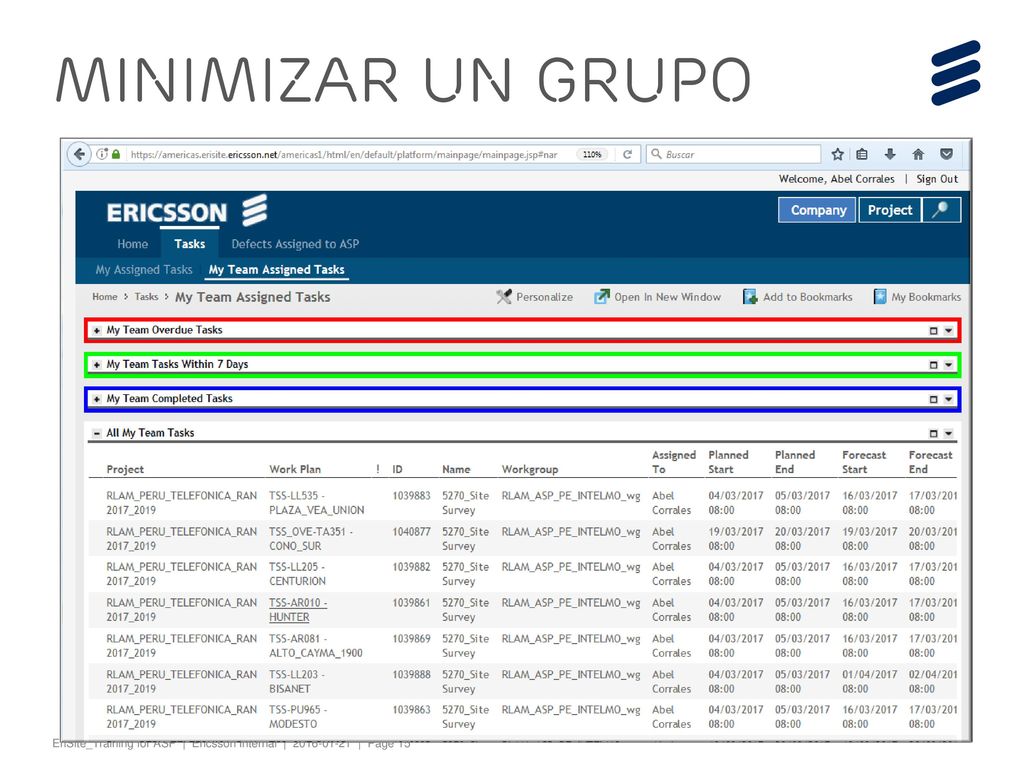This screenshot has height=768, width=1024.
Task: Click the Company button
Action: click(x=817, y=210)
